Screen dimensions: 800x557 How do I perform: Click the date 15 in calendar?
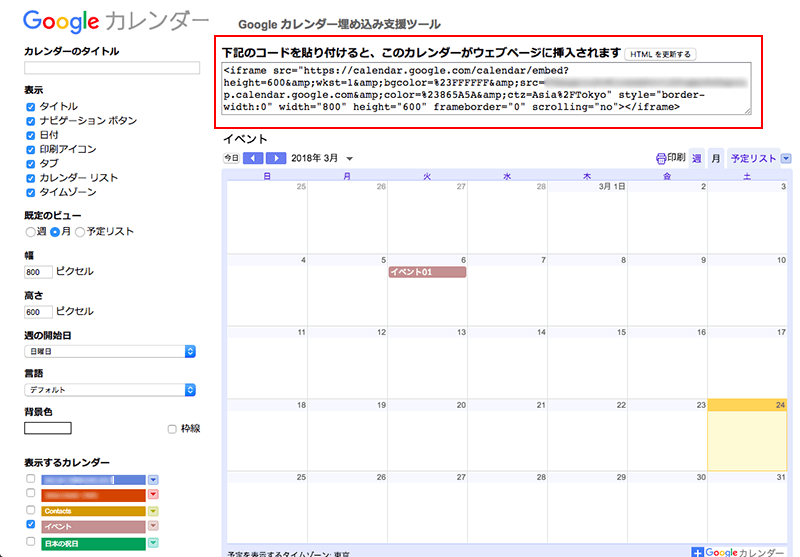621,332
